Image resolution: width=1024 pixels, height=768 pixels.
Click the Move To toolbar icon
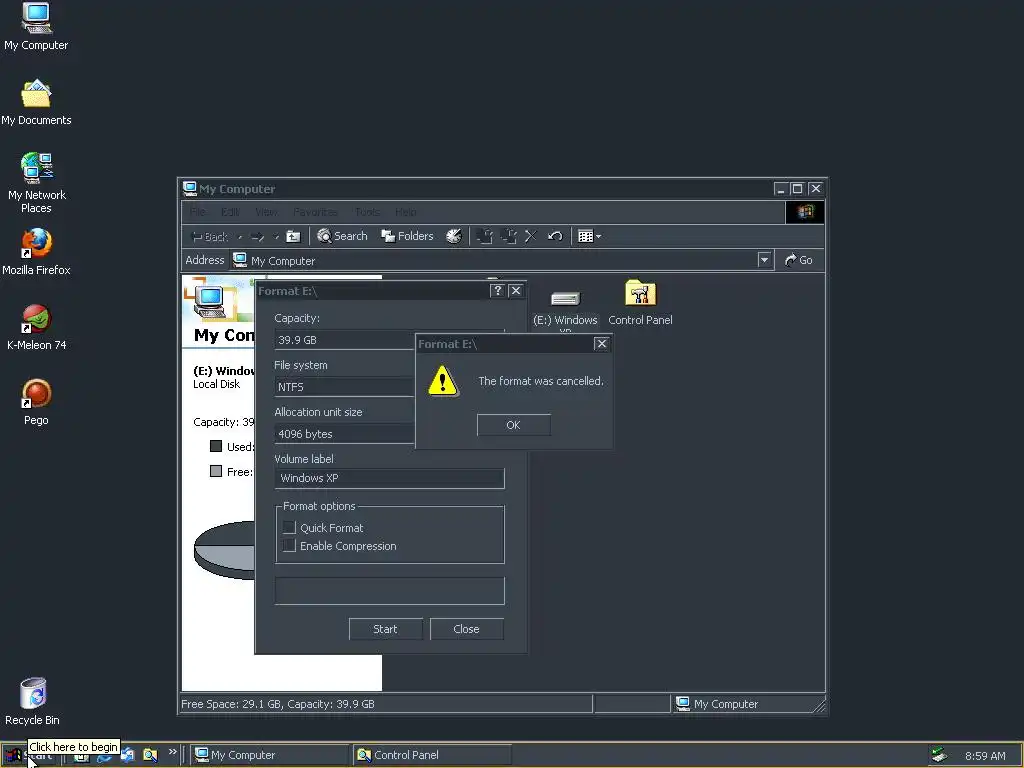pos(485,236)
